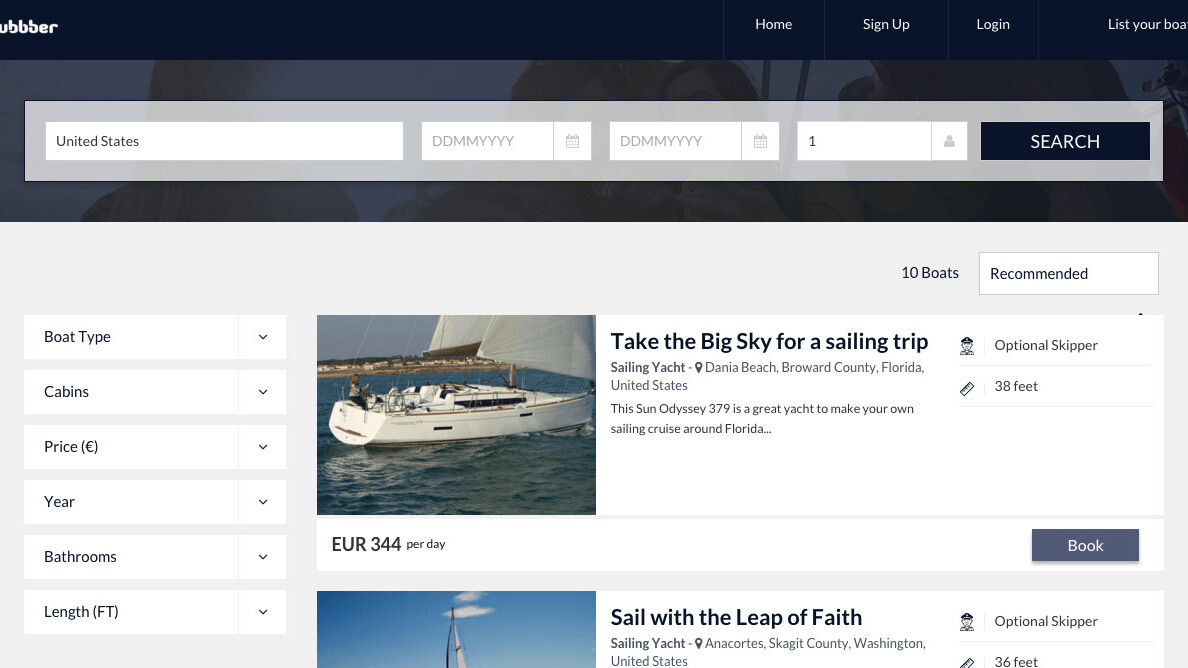This screenshot has width=1188, height=668.
Task: Click the check-in date calendar icon
Action: pos(572,141)
